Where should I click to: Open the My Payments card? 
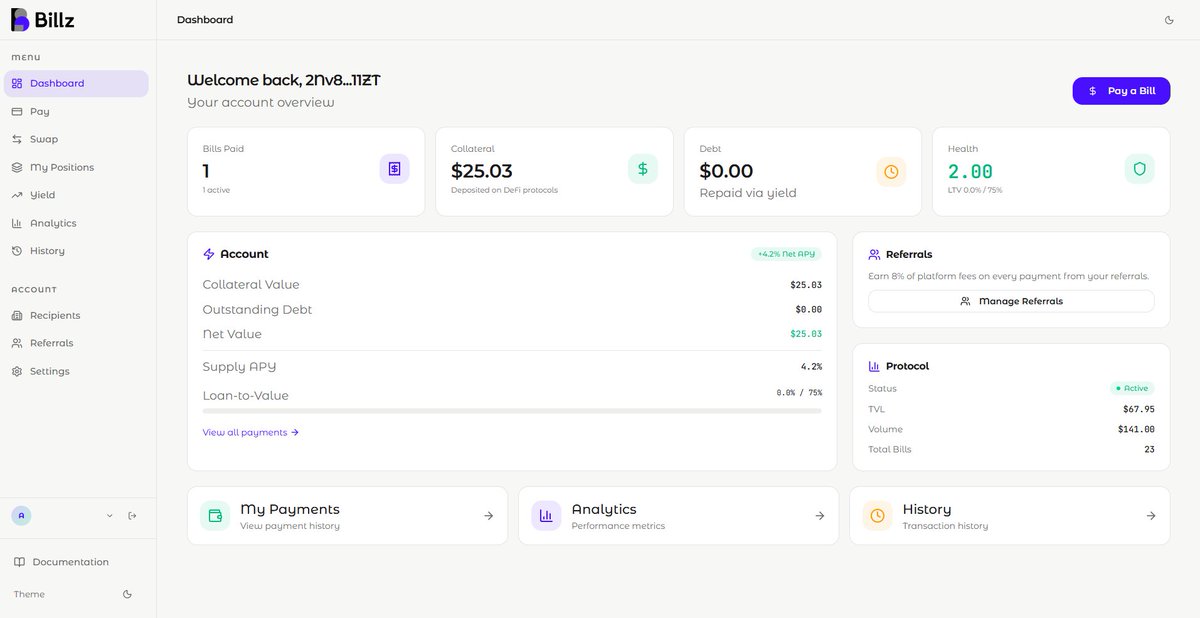347,516
